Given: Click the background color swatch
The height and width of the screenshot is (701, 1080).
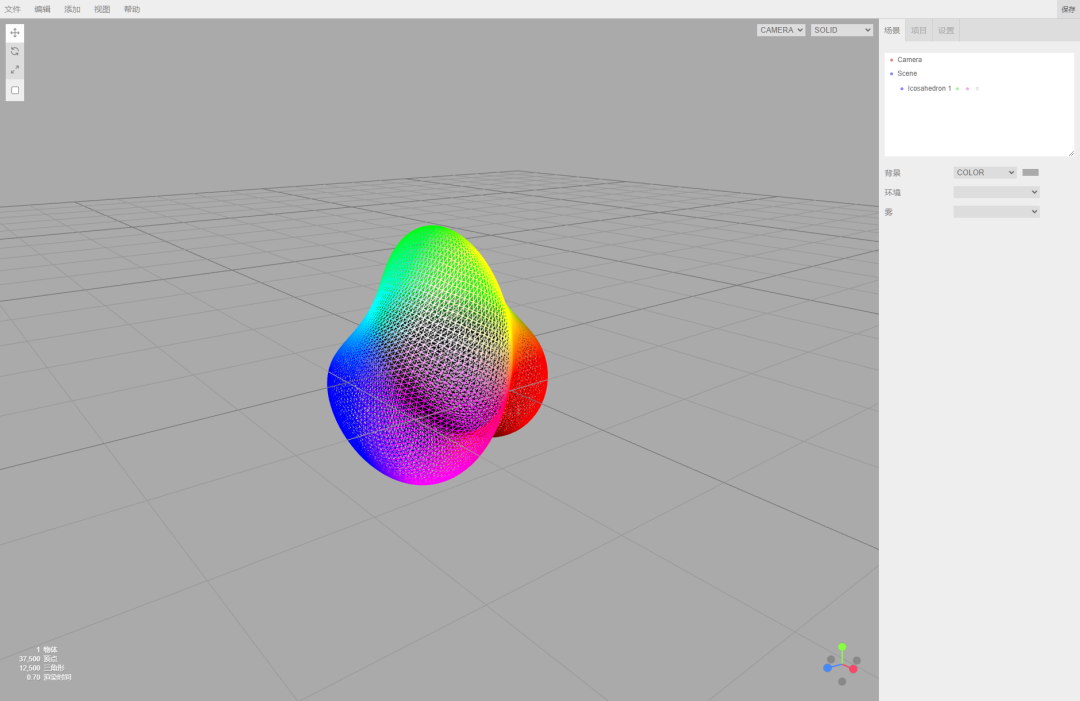Looking at the screenshot, I should point(1030,172).
